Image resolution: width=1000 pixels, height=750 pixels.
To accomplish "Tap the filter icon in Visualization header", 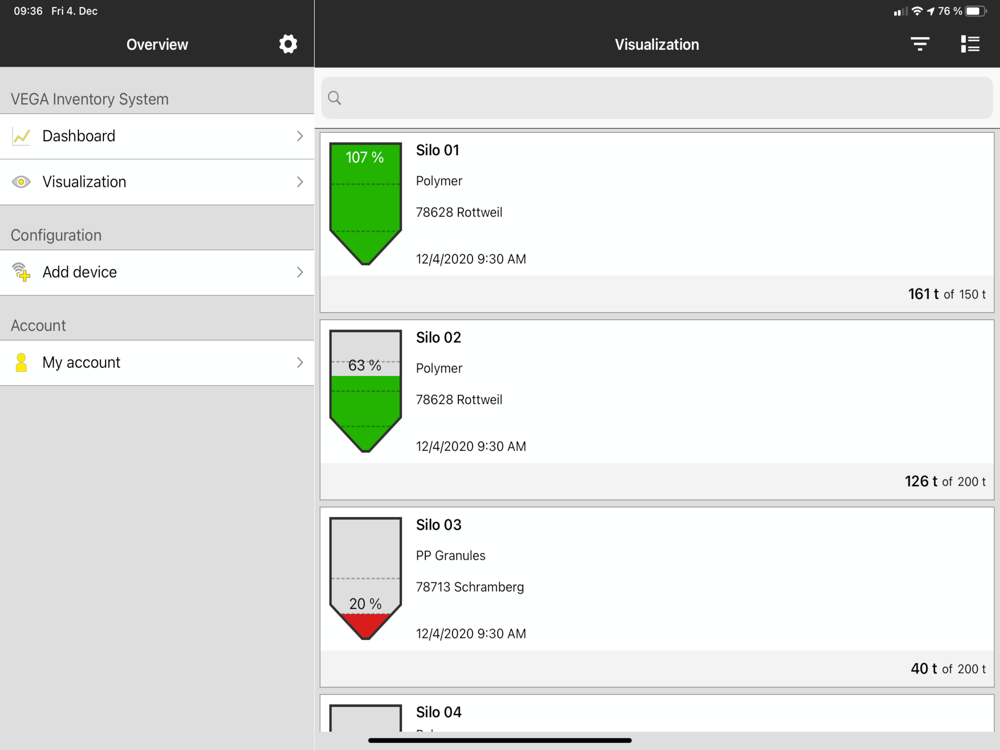I will pos(920,44).
